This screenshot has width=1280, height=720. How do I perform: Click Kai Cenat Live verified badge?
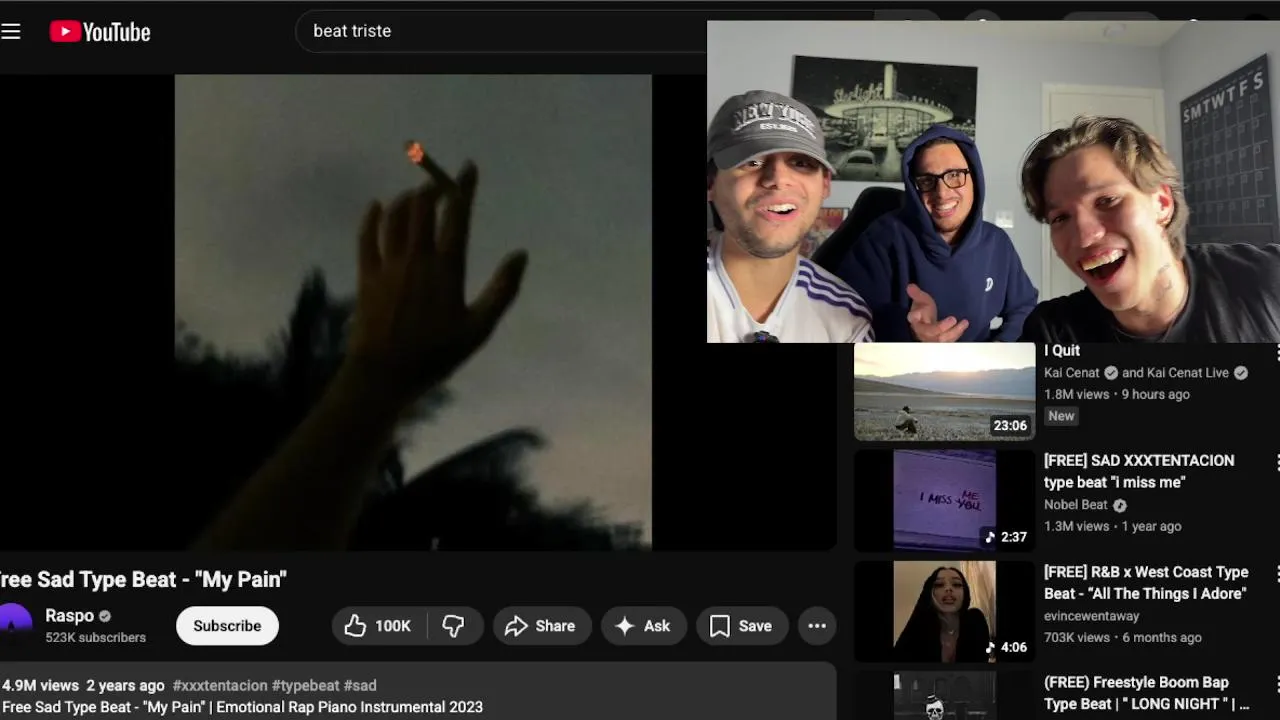[1241, 373]
